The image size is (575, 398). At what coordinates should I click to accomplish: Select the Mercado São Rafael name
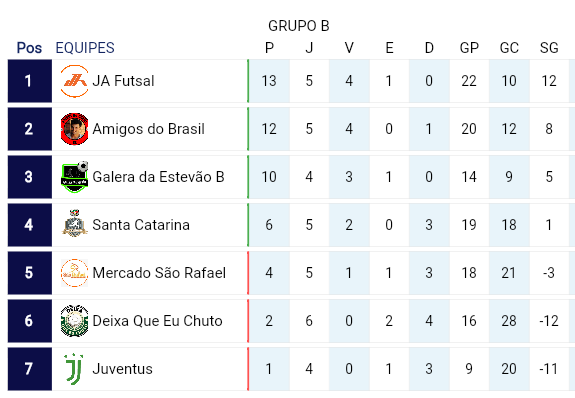click(x=159, y=273)
